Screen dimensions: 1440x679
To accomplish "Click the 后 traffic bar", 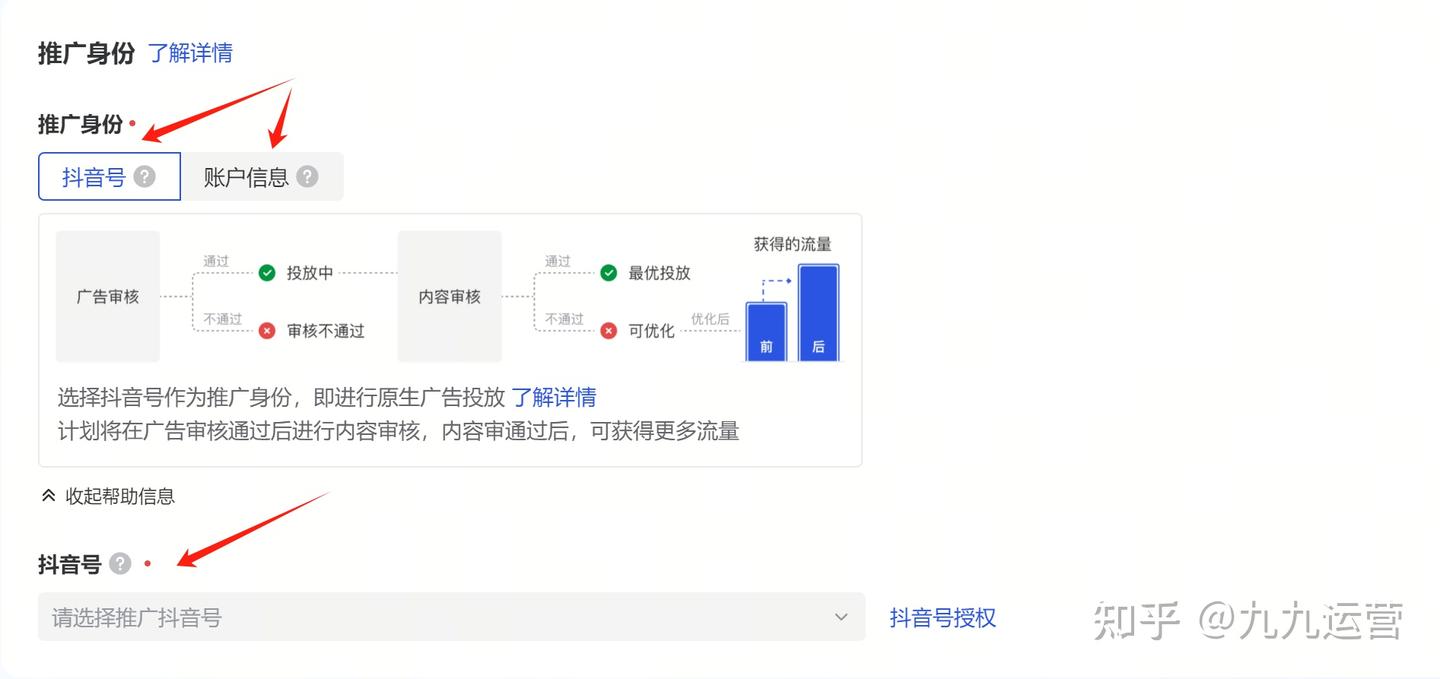I will tap(818, 312).
